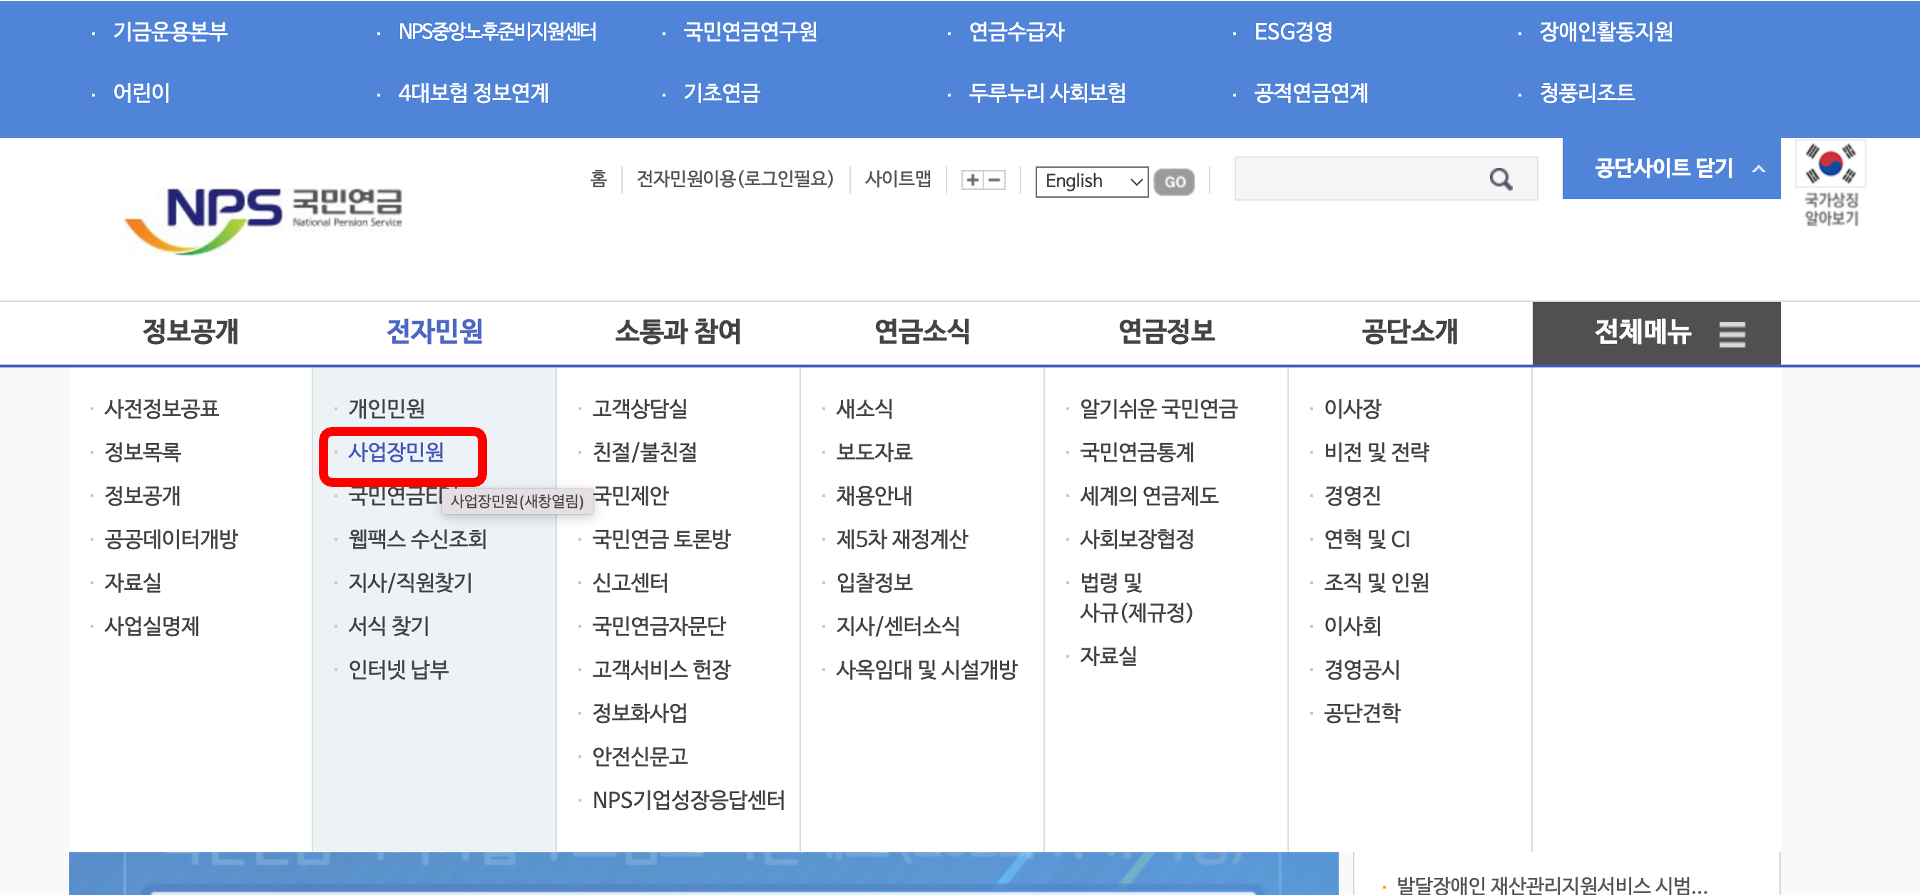
Task: Open NPS중앙노후준비지원센터 link
Action: tap(497, 32)
